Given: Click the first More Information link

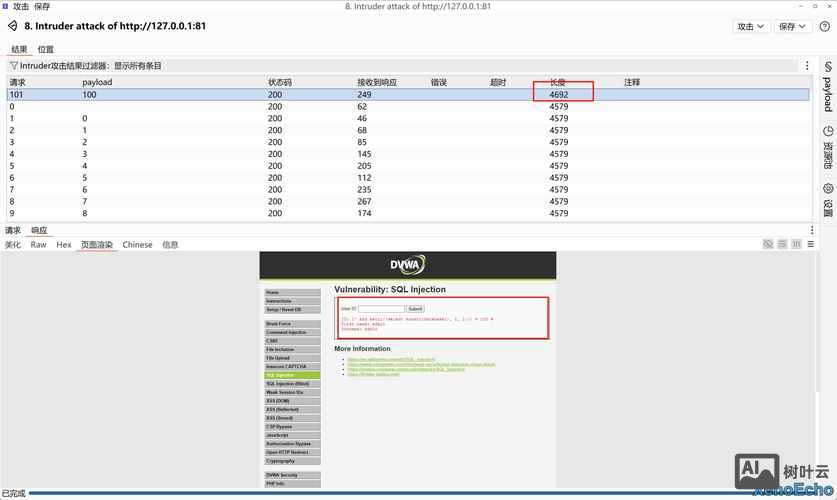Looking at the screenshot, I should [391, 359].
